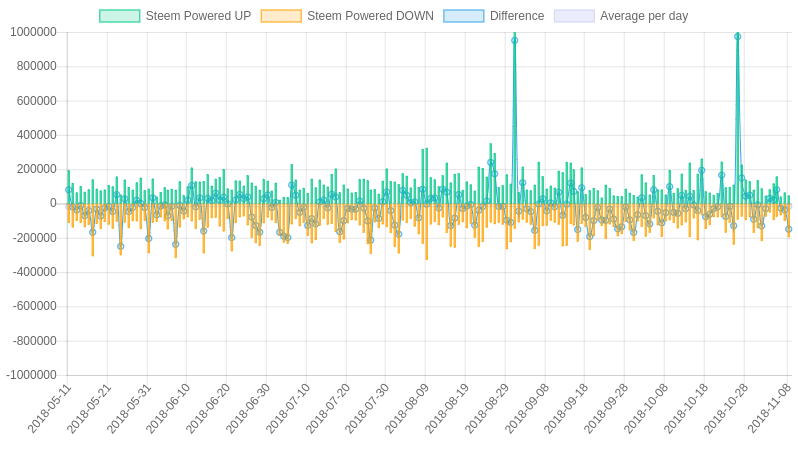Click the -400000 y-axis label
Screen dimensions: 798x450
coord(35,272)
